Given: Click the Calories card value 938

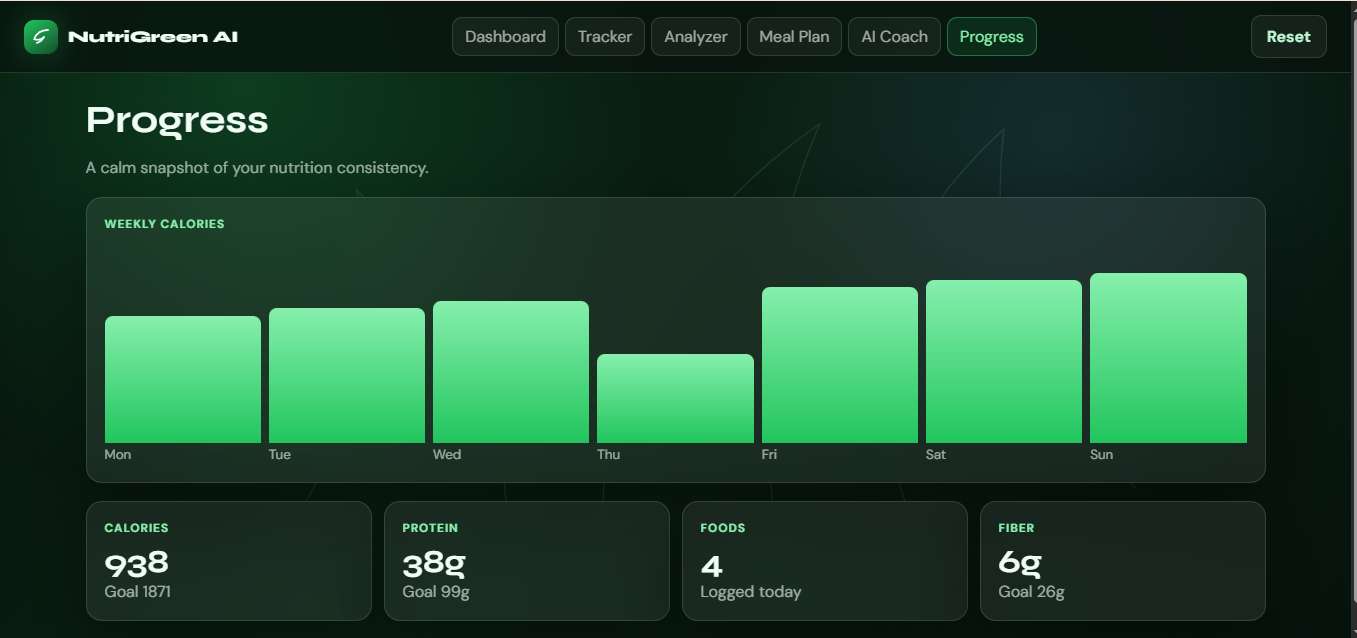Looking at the screenshot, I should [137, 564].
